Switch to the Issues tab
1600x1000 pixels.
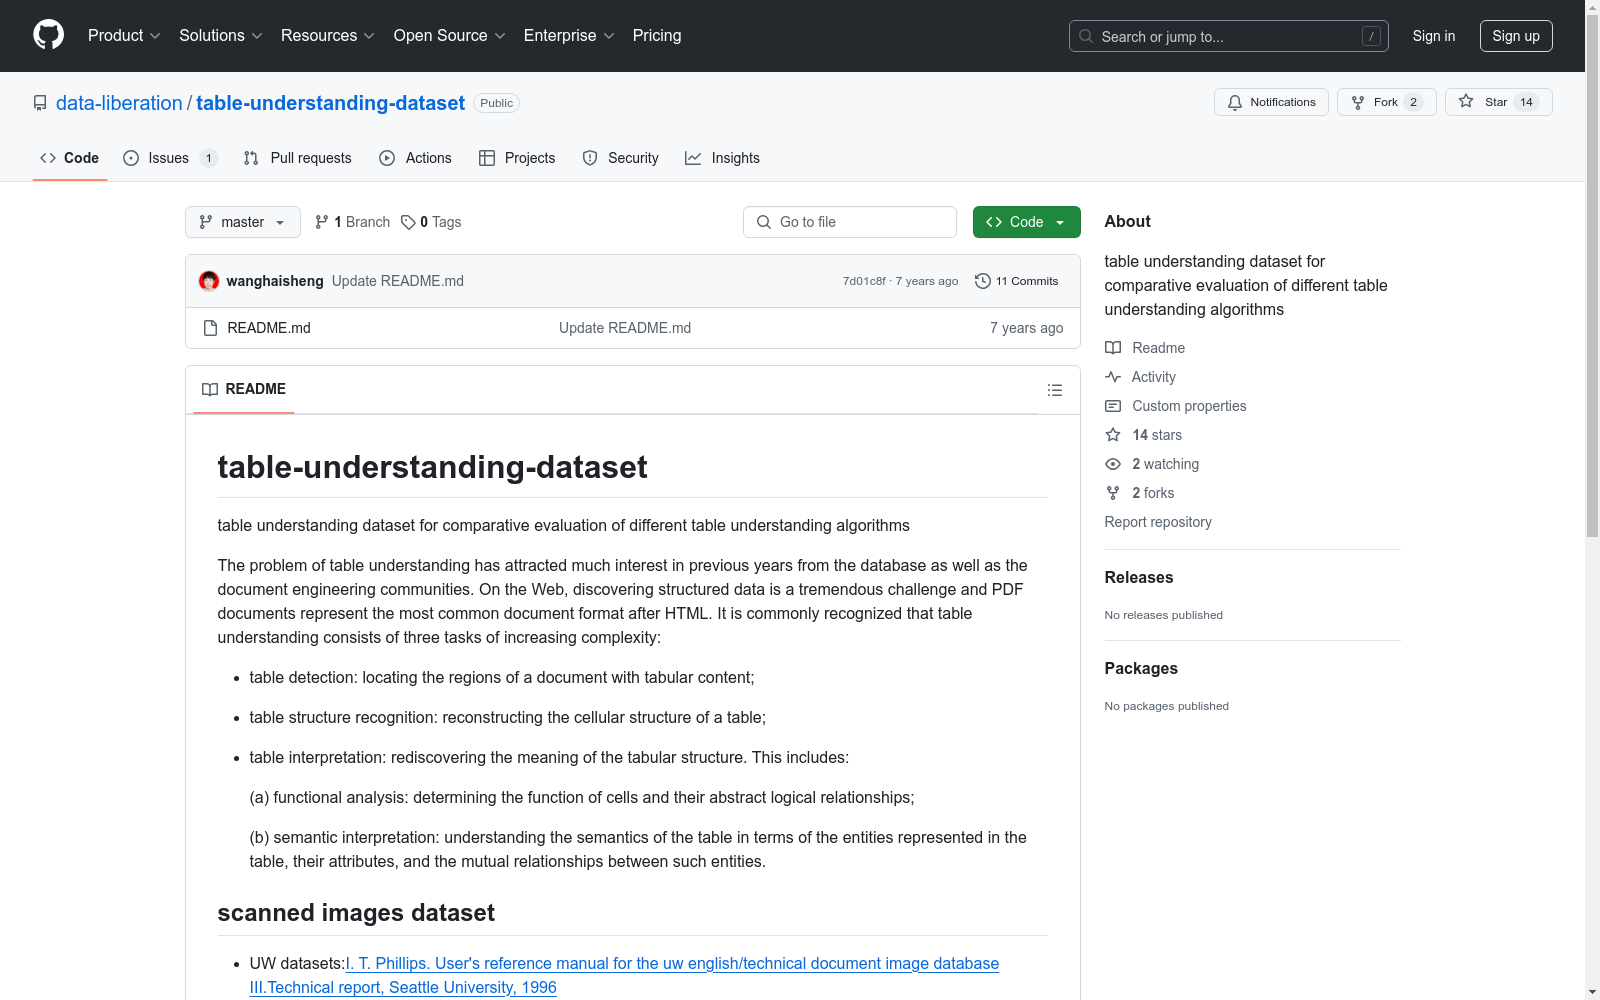click(x=170, y=158)
